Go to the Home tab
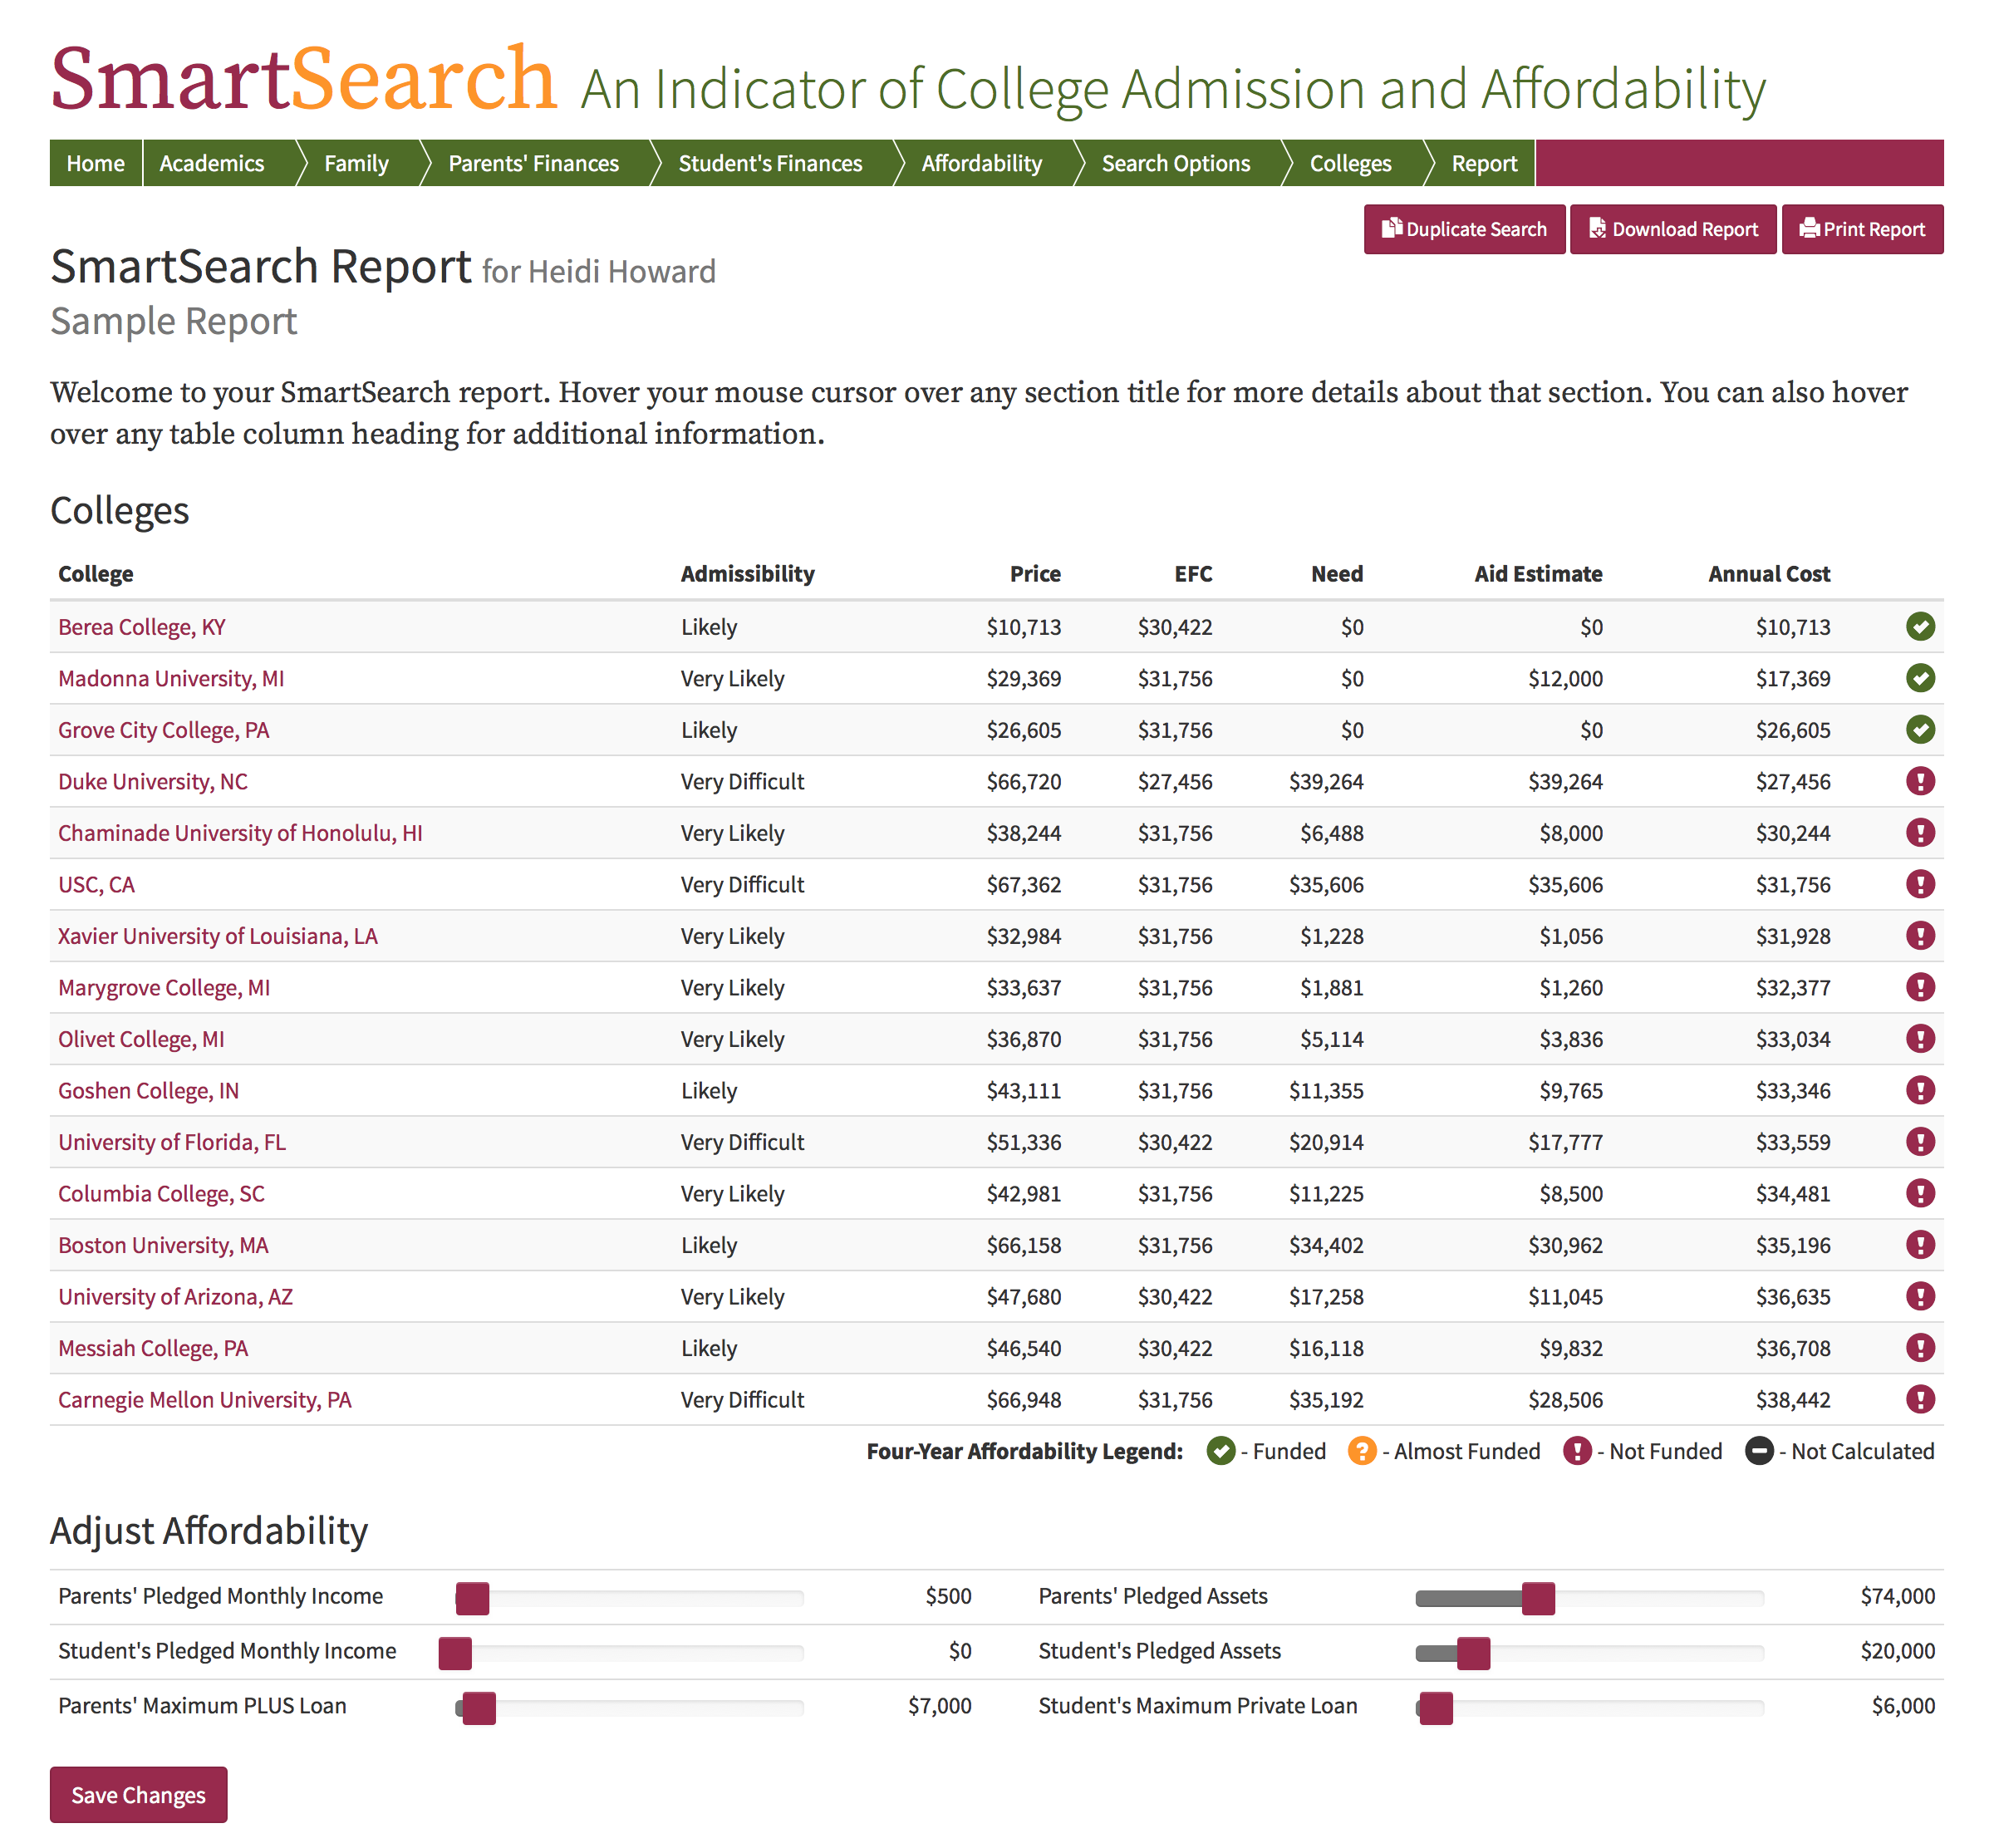The height and width of the screenshot is (1848, 1994). click(x=96, y=163)
